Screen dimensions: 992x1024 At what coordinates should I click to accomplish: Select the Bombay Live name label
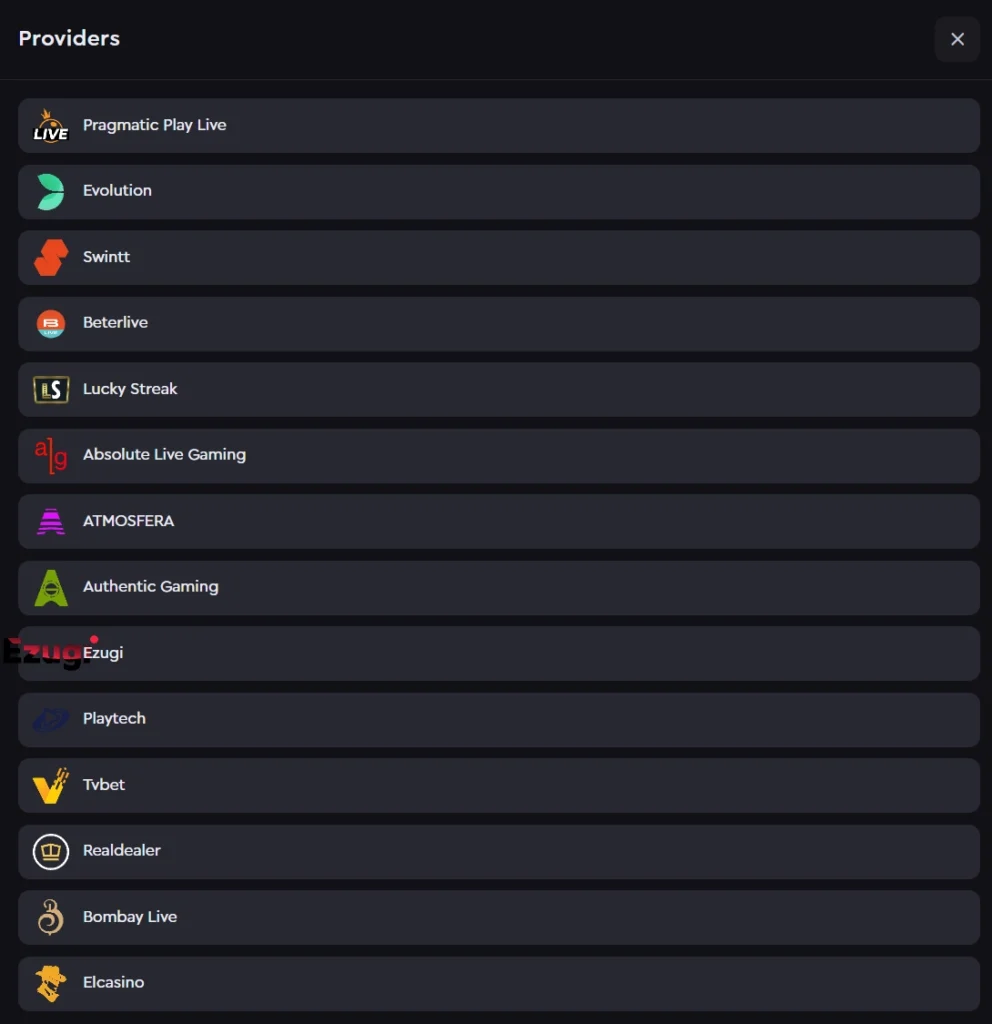tap(130, 917)
